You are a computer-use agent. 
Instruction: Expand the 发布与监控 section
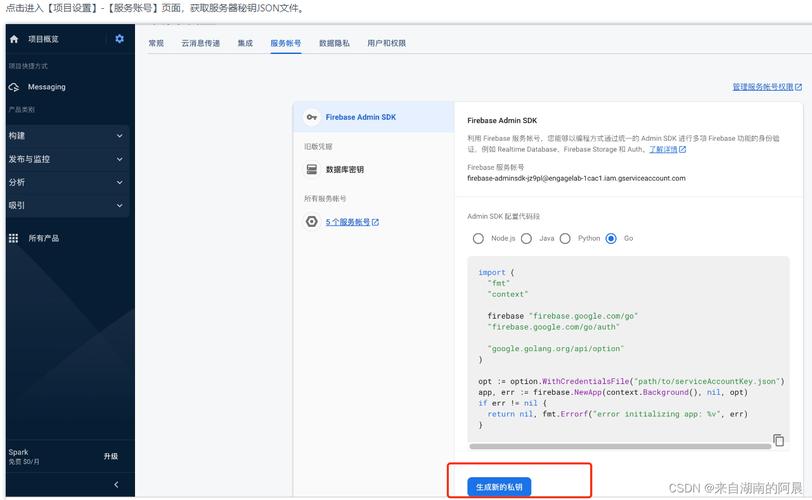tap(67, 159)
